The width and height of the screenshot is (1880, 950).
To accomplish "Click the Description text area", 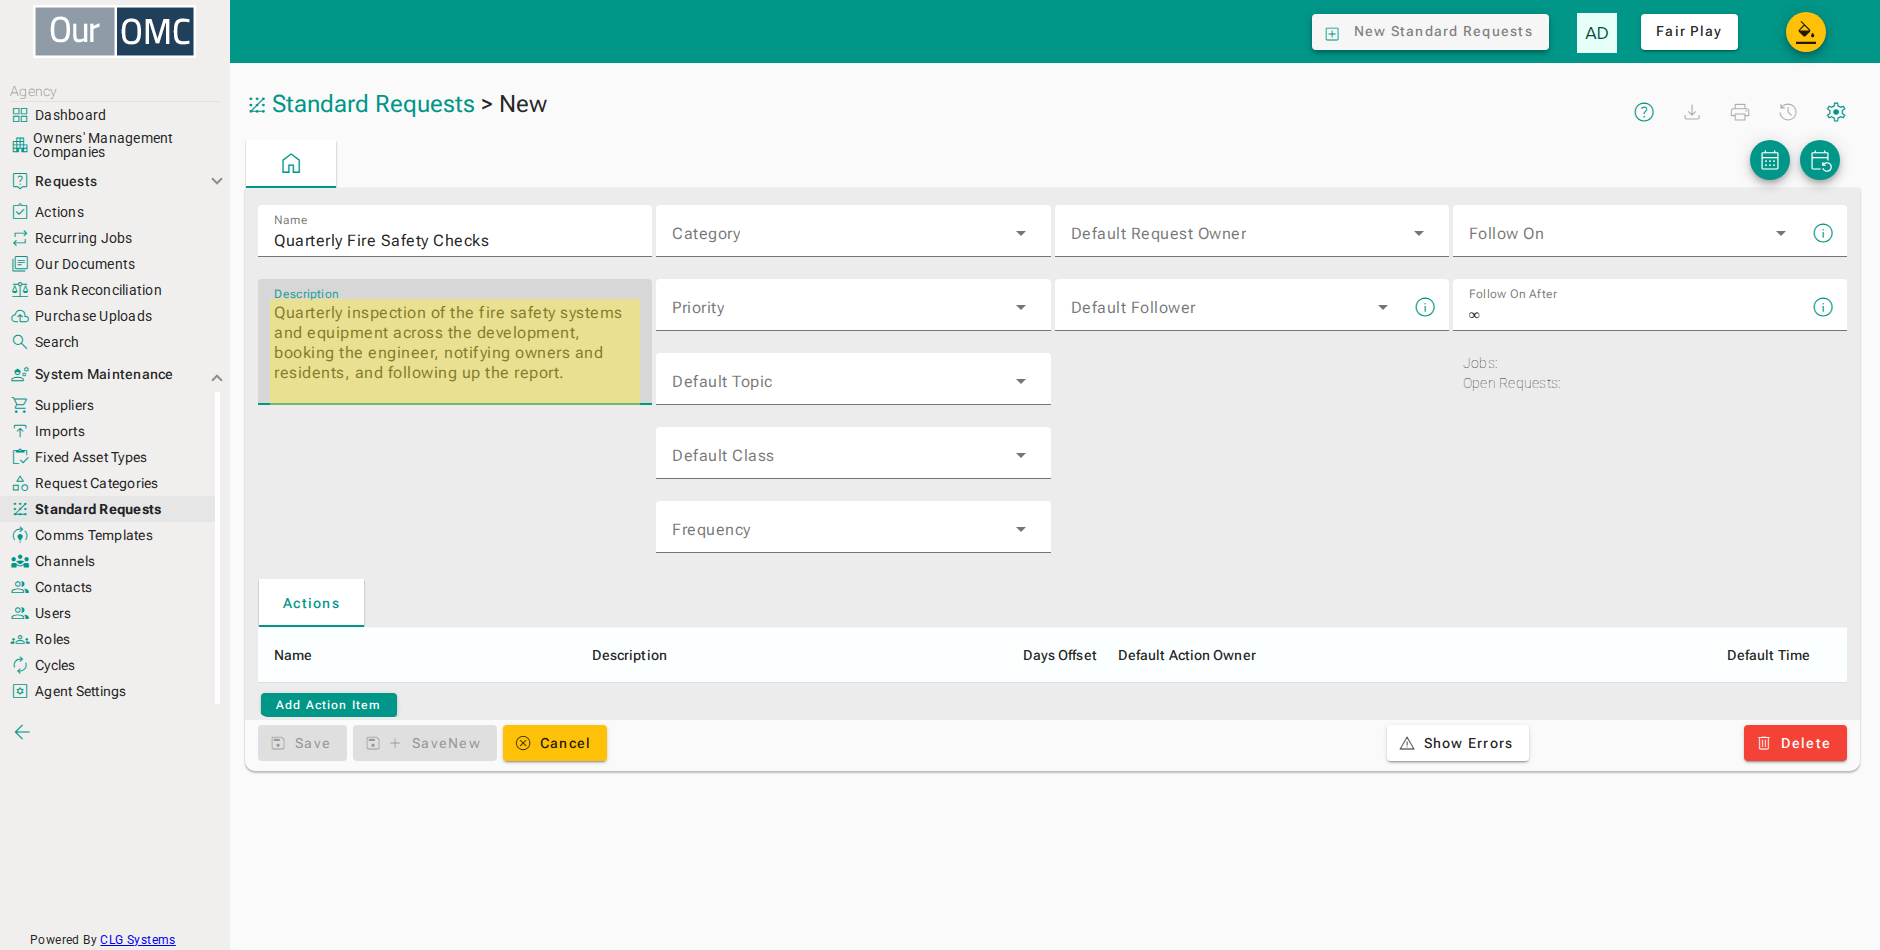I will pos(455,342).
